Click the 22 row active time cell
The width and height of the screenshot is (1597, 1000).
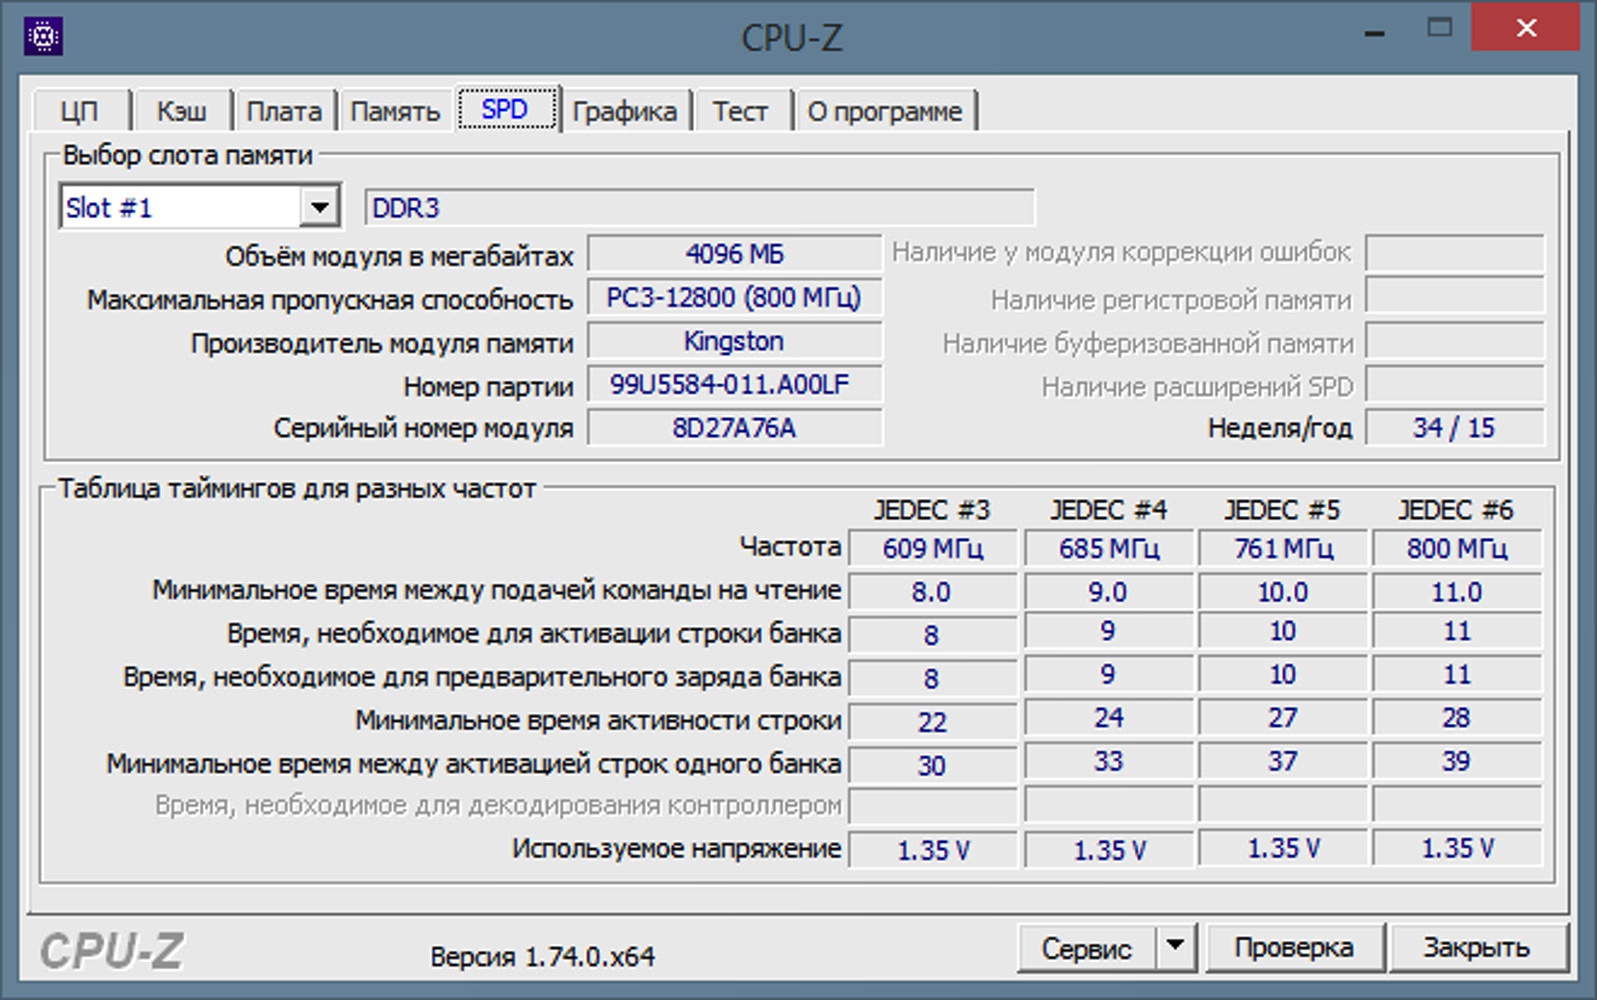(932, 722)
